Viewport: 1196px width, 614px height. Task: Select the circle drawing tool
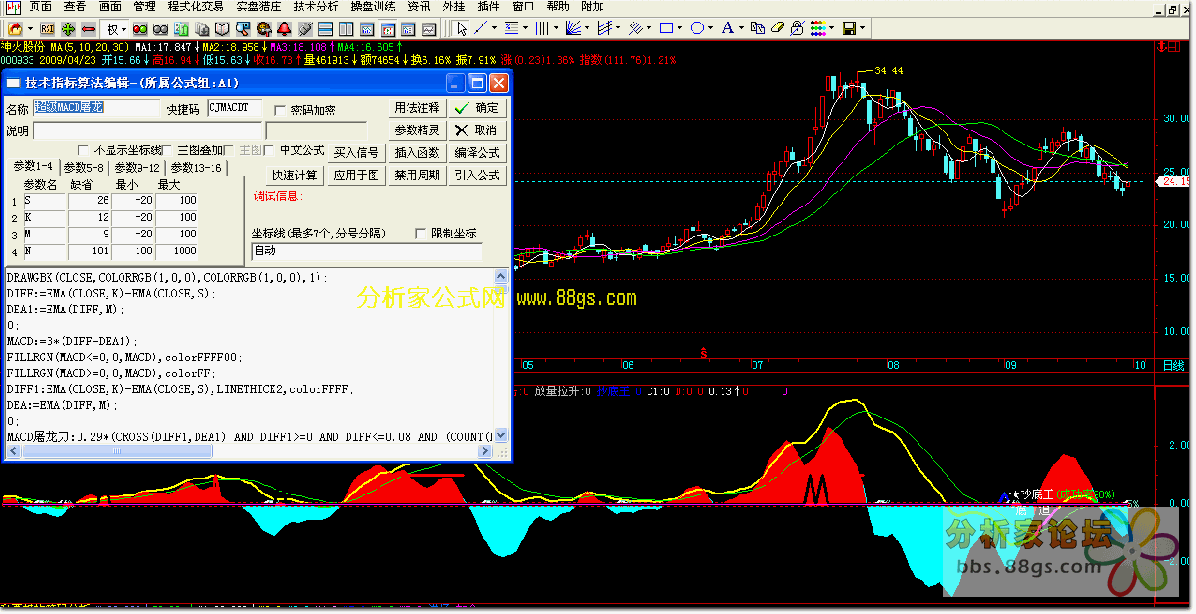click(697, 29)
